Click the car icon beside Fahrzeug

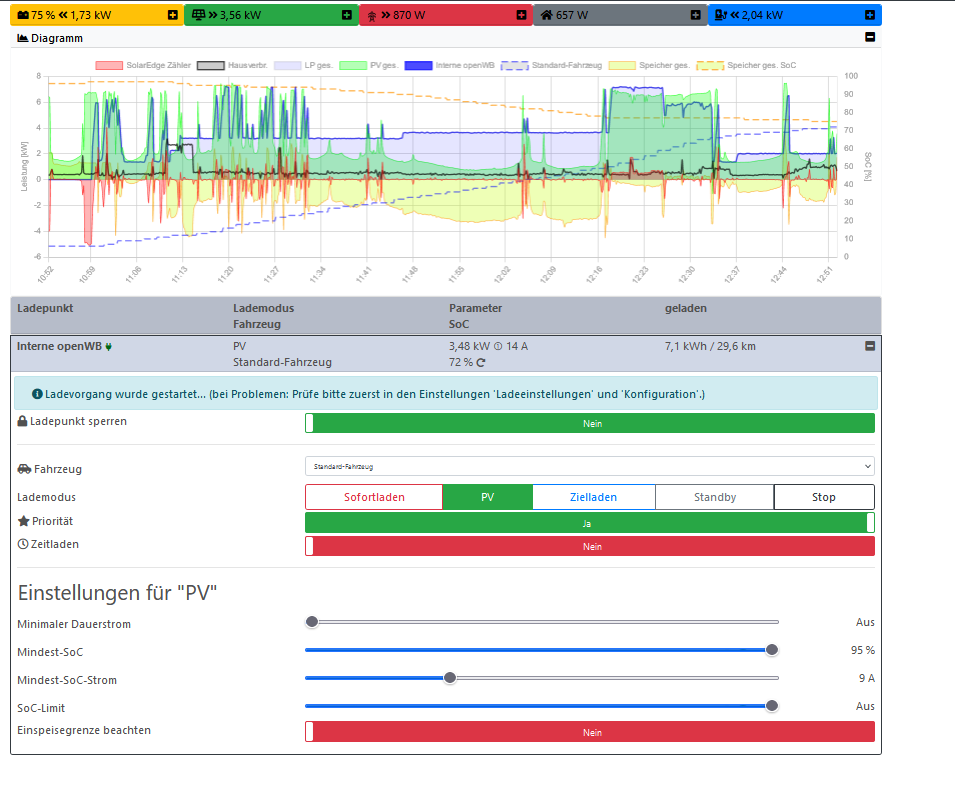pos(24,469)
